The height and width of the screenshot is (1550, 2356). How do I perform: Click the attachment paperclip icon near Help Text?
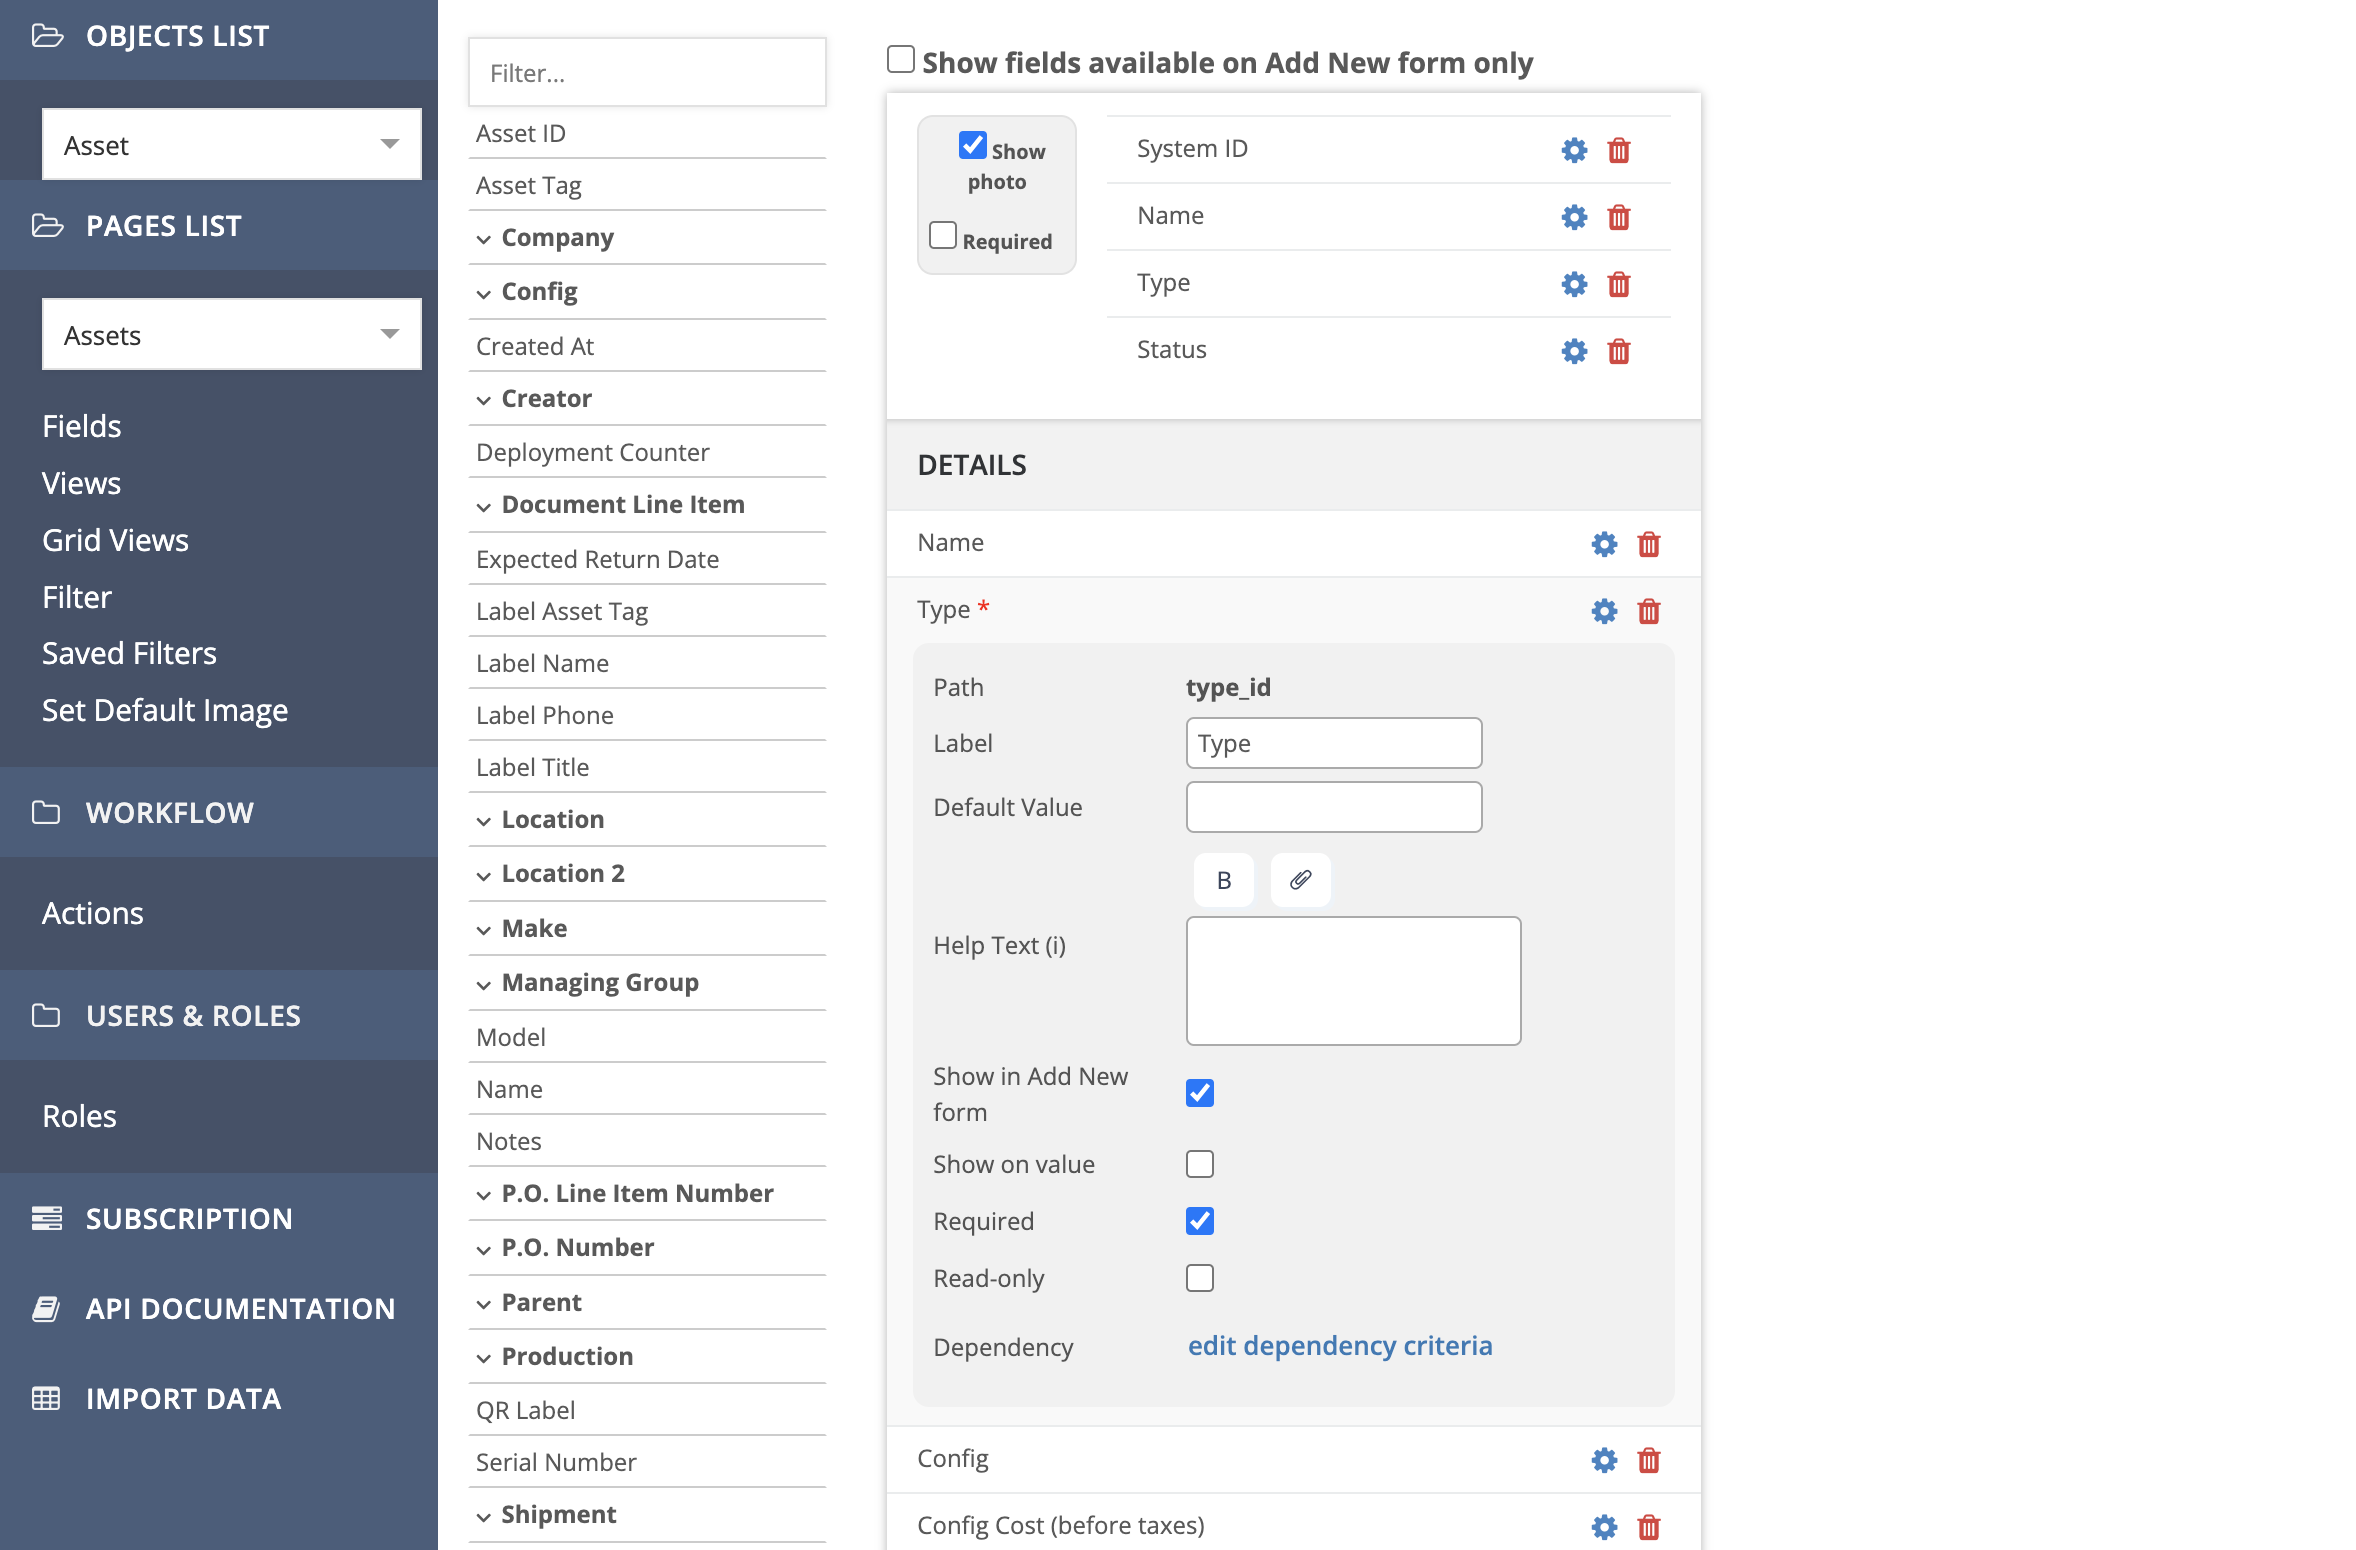coord(1300,879)
